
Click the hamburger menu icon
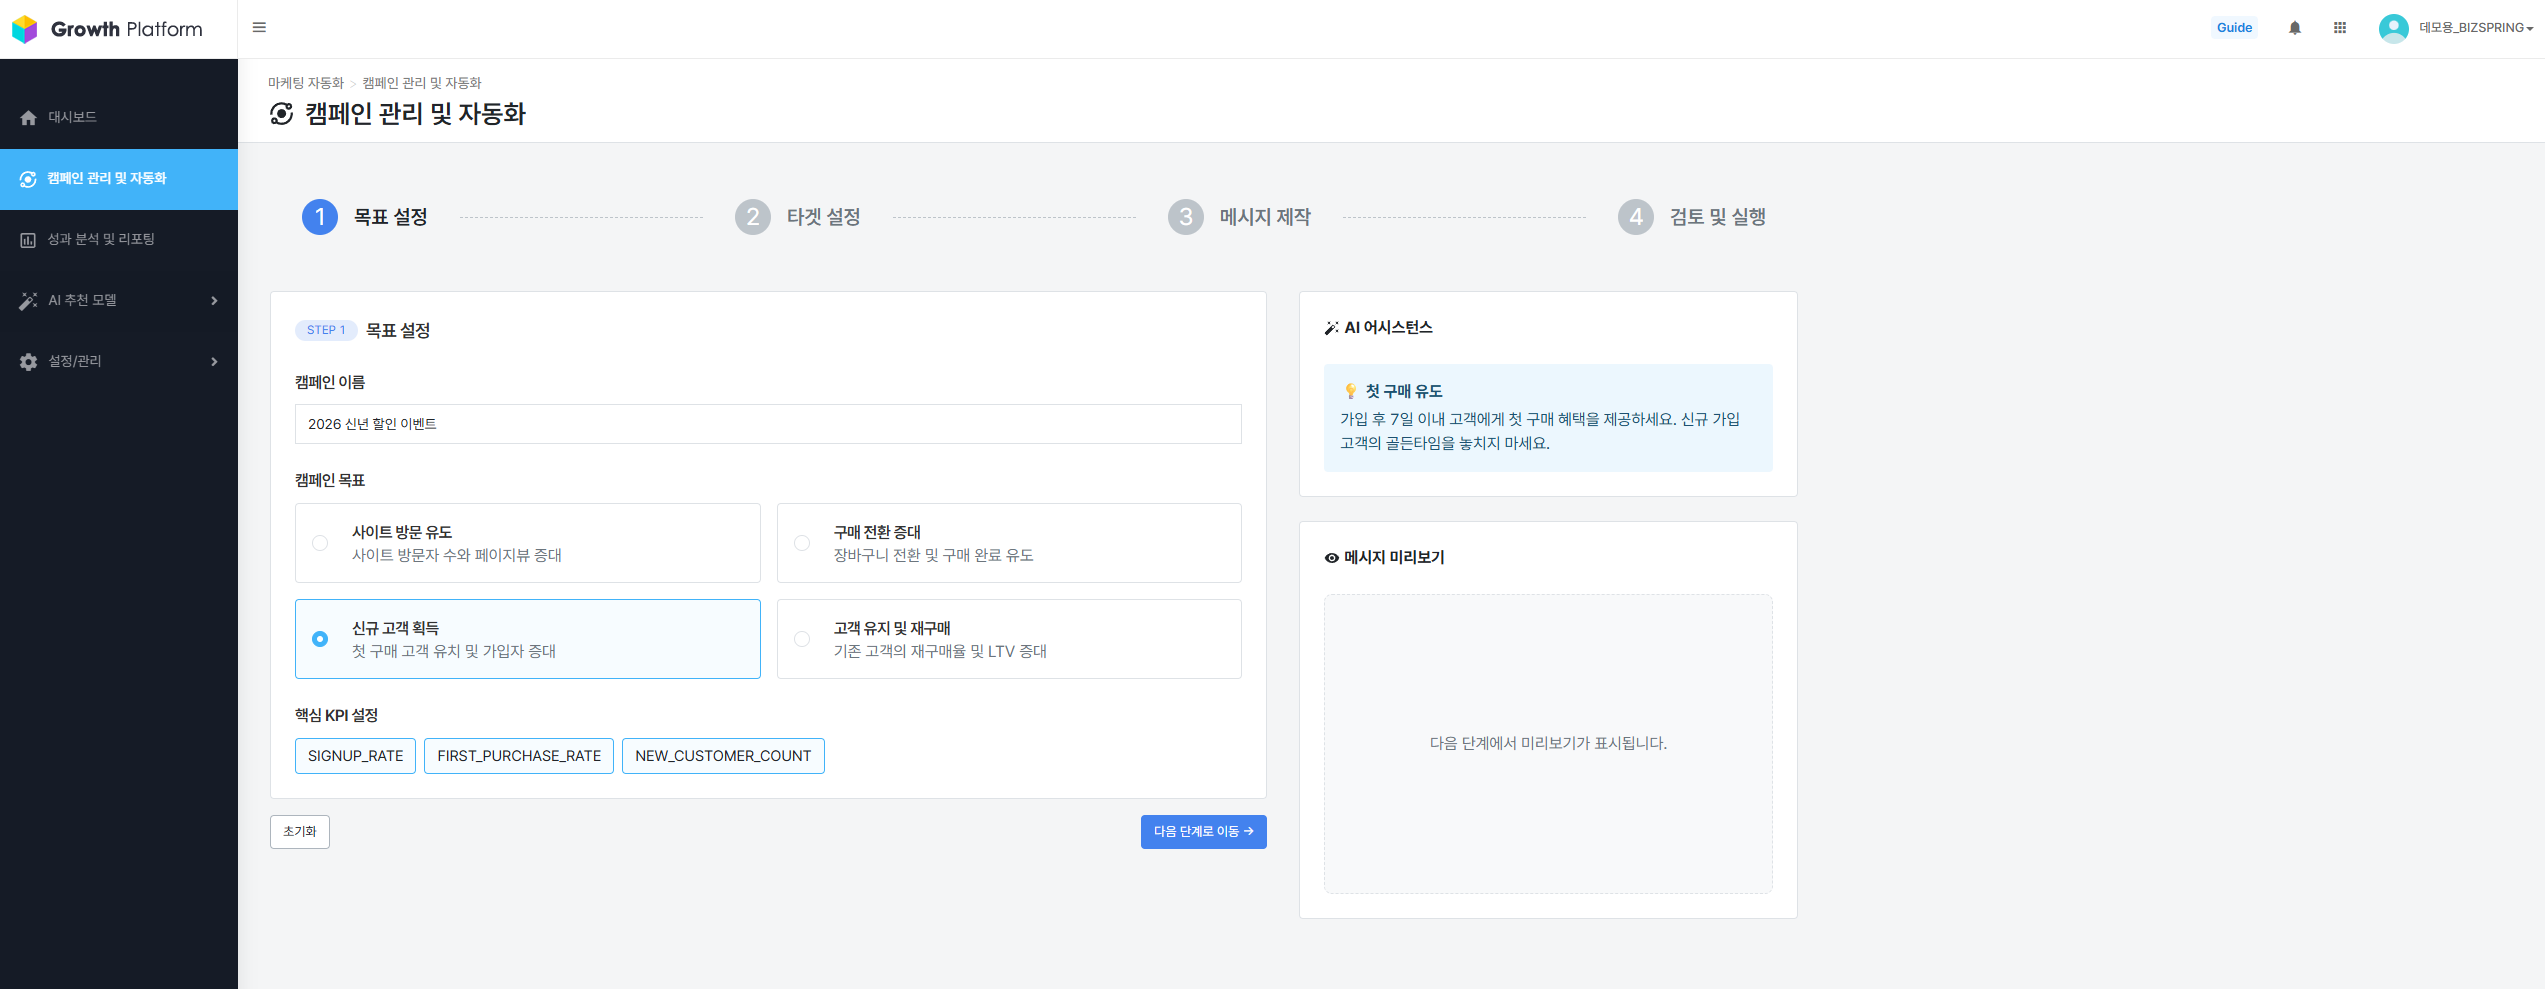click(x=259, y=28)
